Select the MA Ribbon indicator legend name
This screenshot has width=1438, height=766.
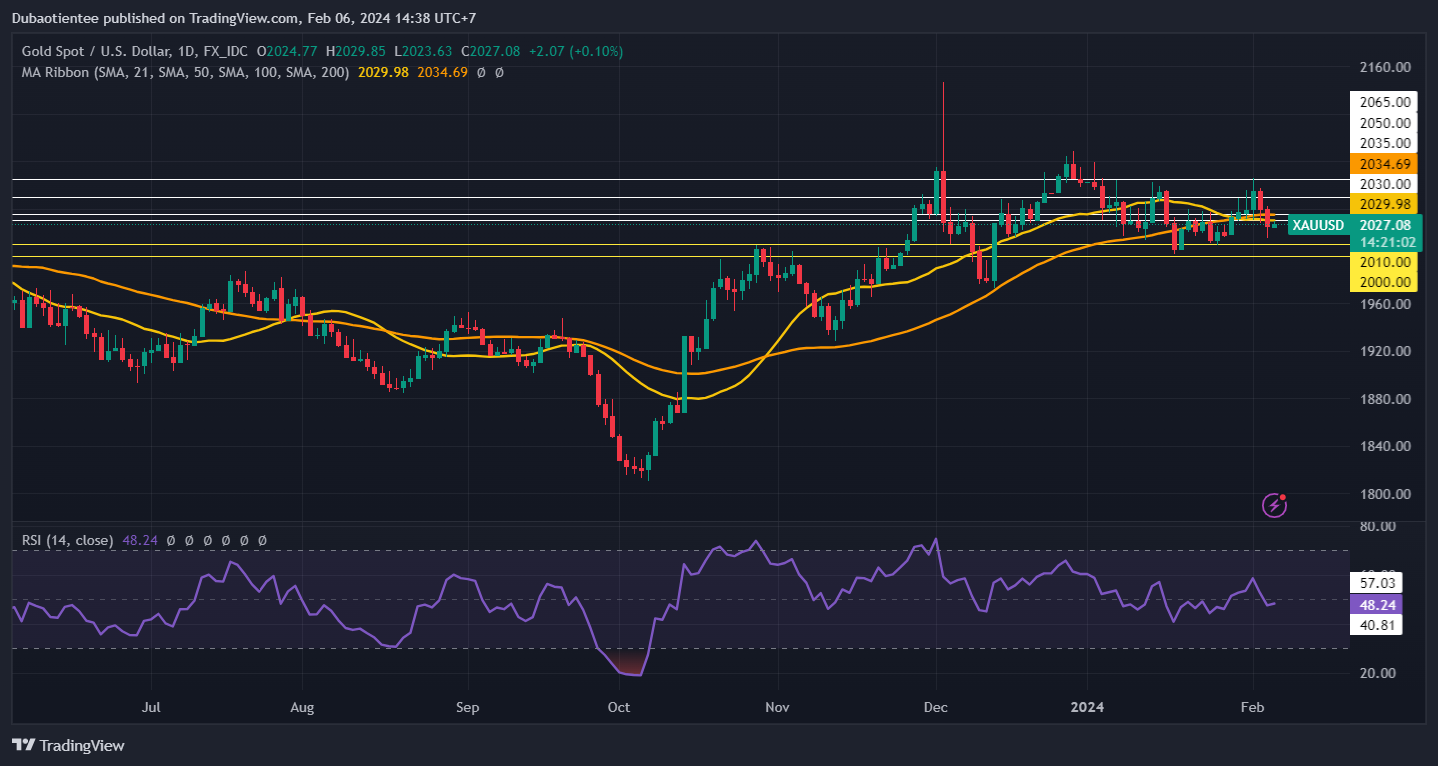186,72
